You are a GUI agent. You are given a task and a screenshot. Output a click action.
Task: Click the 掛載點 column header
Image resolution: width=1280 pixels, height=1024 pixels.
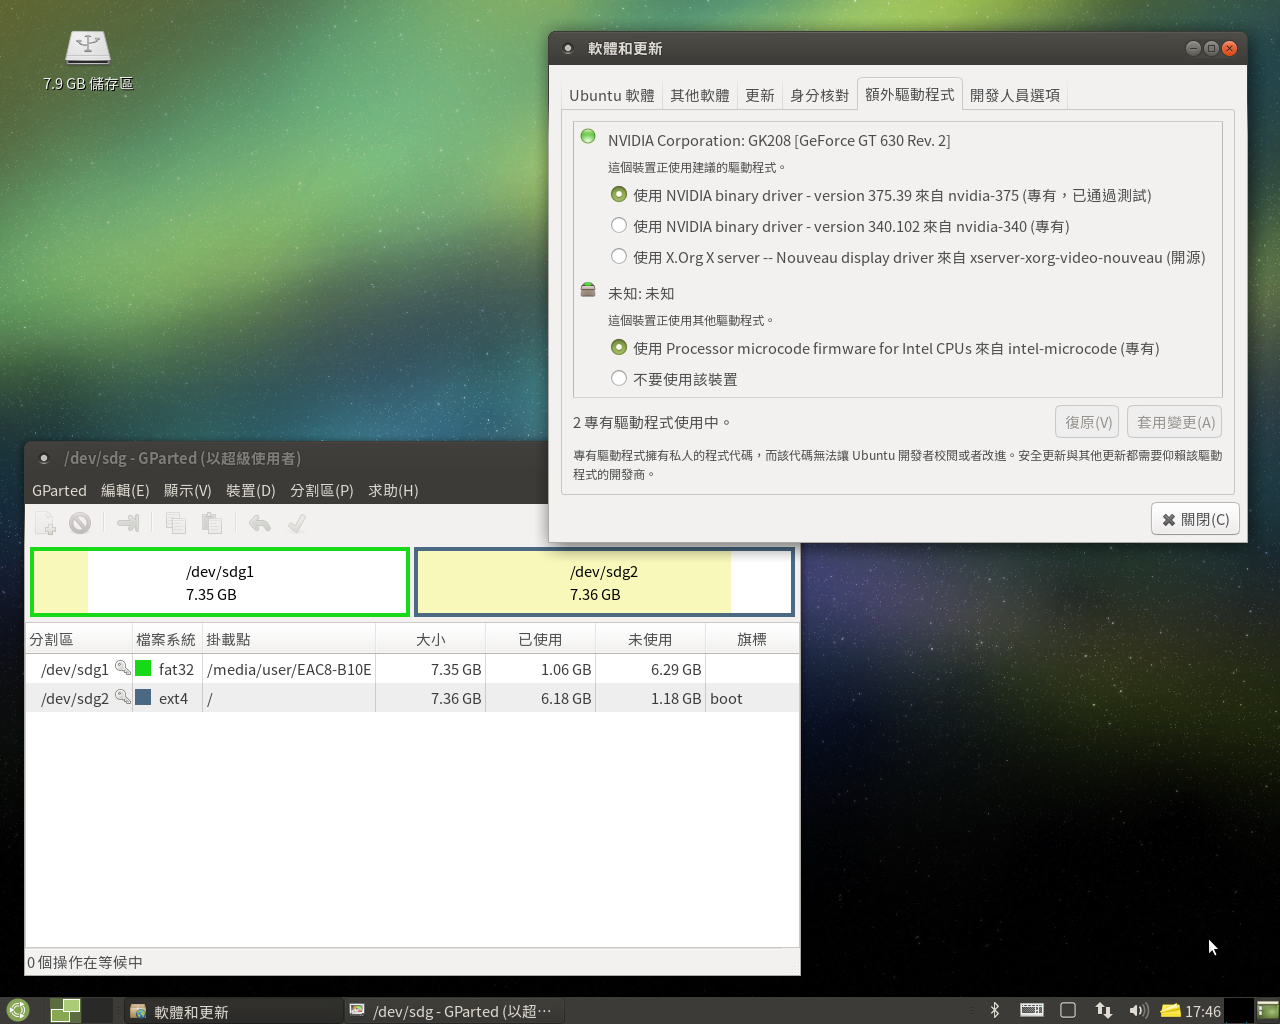click(x=289, y=639)
